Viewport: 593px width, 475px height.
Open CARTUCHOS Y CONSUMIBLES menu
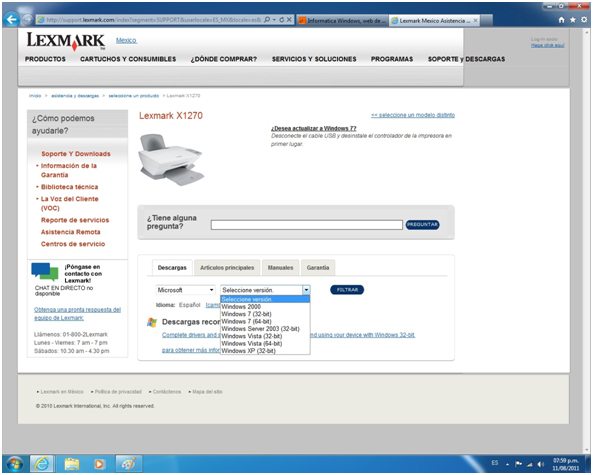(128, 59)
